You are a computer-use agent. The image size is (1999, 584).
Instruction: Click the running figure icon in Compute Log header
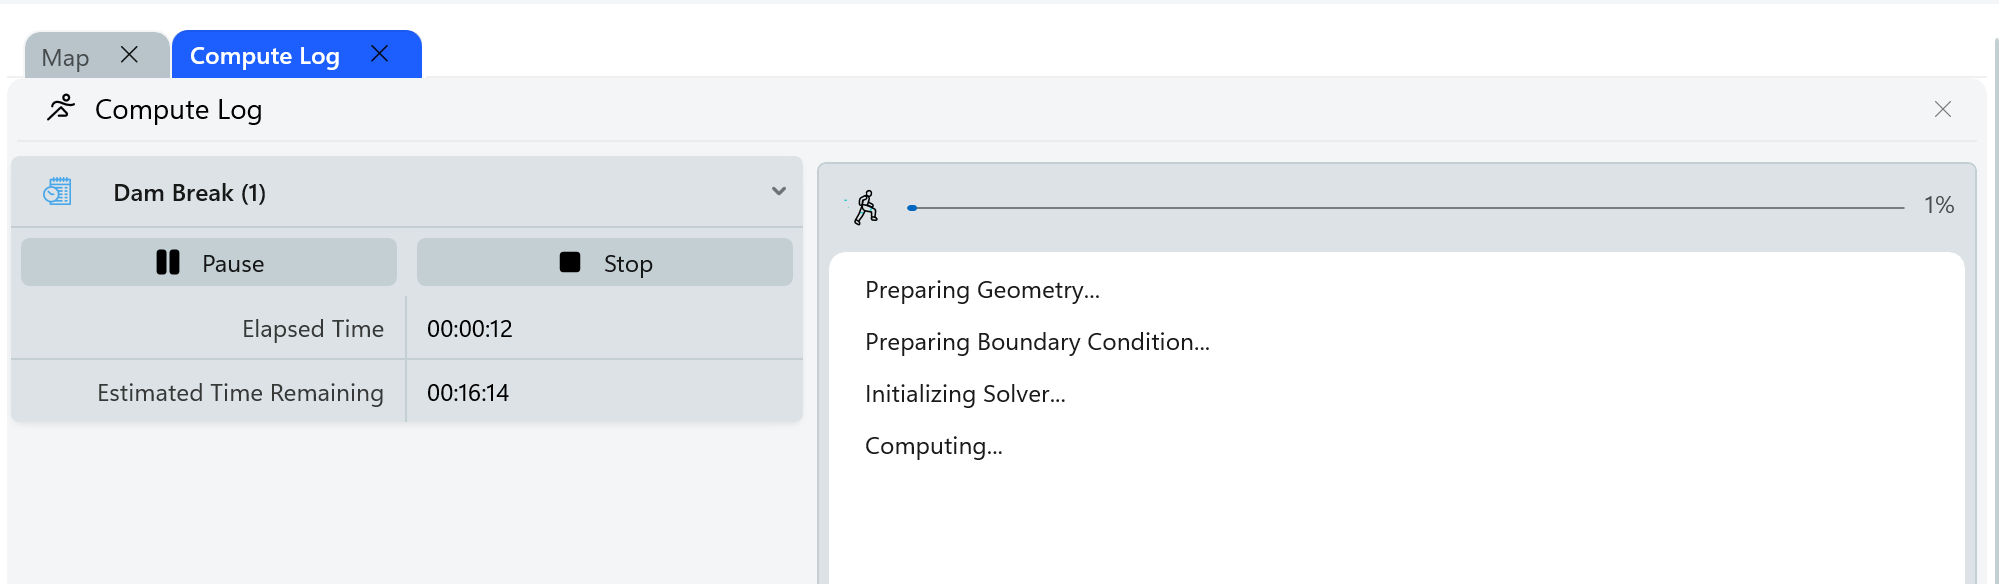click(61, 108)
